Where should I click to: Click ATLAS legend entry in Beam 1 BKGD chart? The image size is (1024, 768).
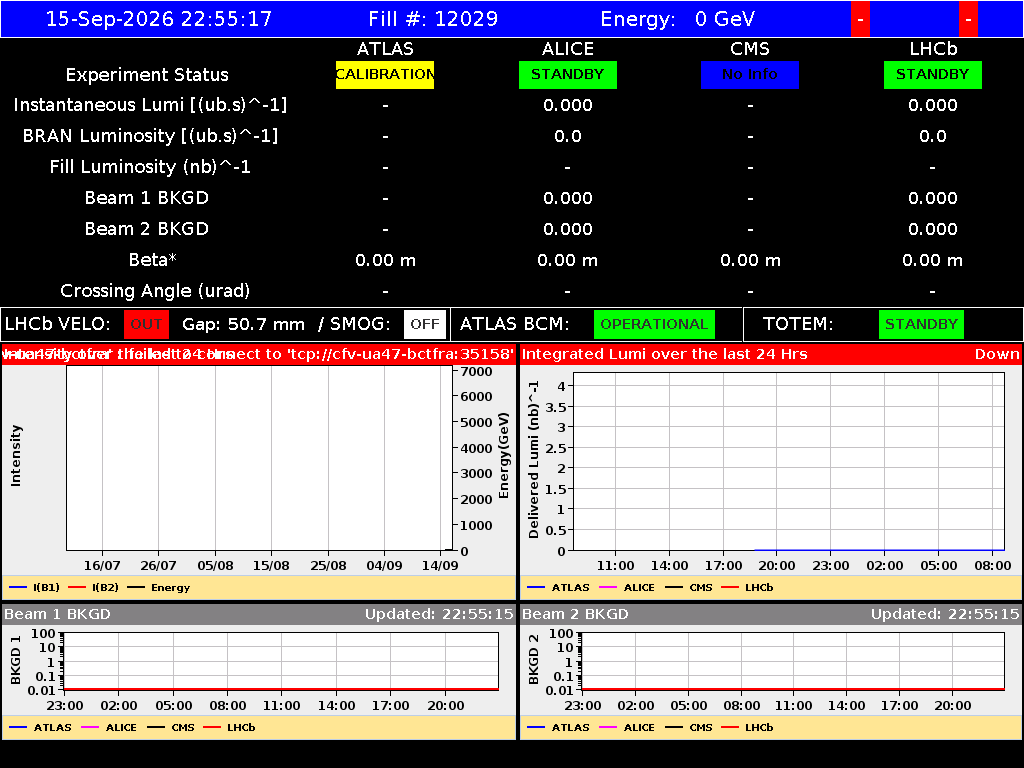point(40,727)
